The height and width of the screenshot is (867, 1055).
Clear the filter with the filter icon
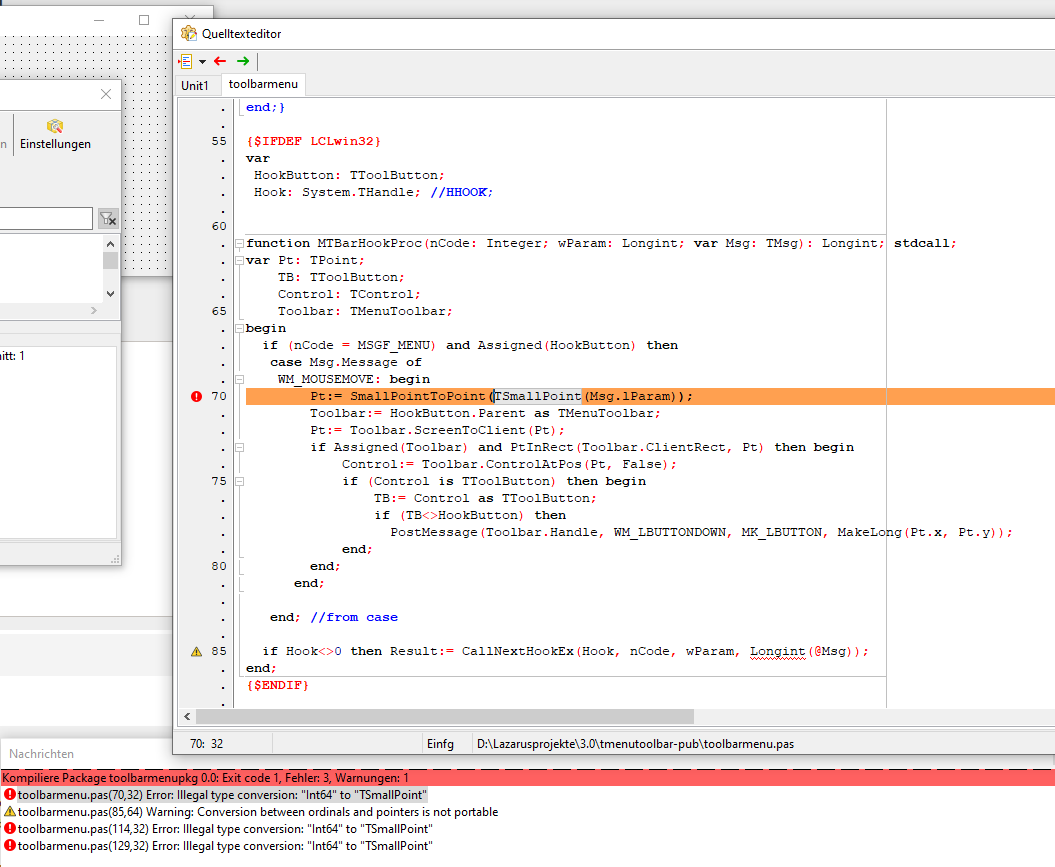(108, 219)
